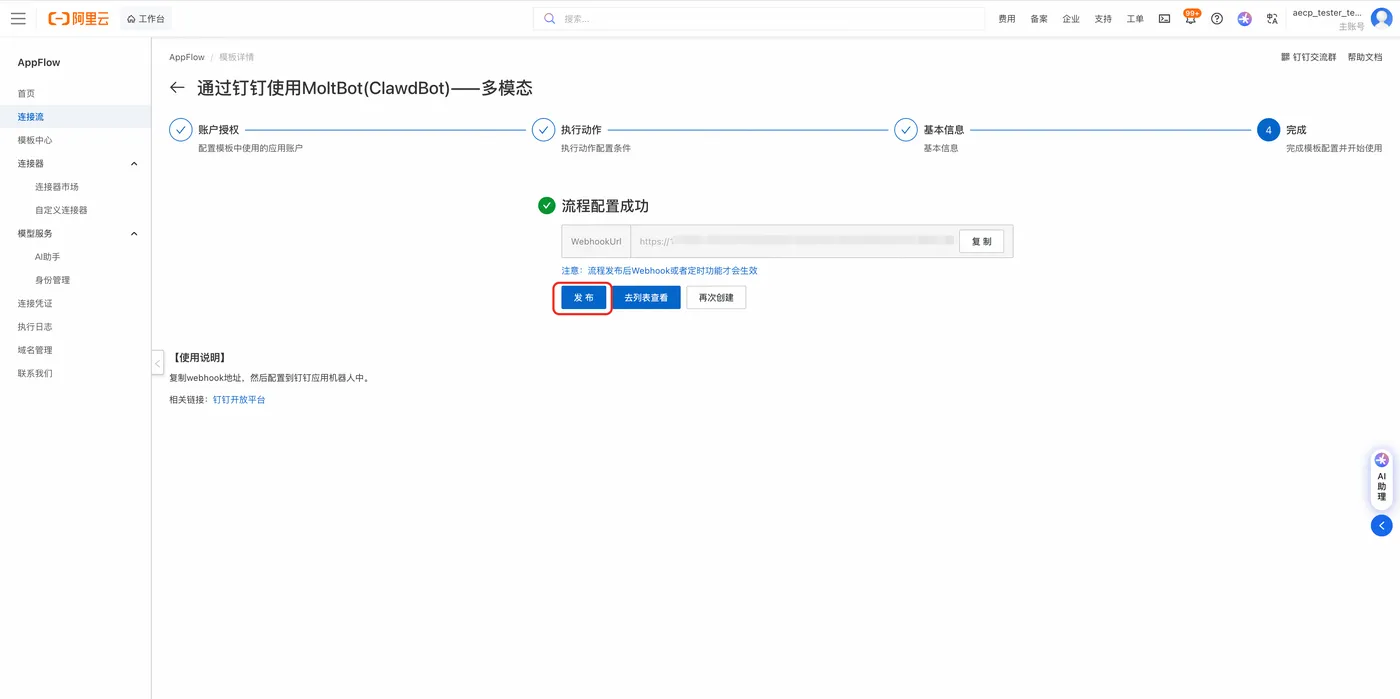
Task: Click the green success check icon
Action: pyautogui.click(x=546, y=206)
